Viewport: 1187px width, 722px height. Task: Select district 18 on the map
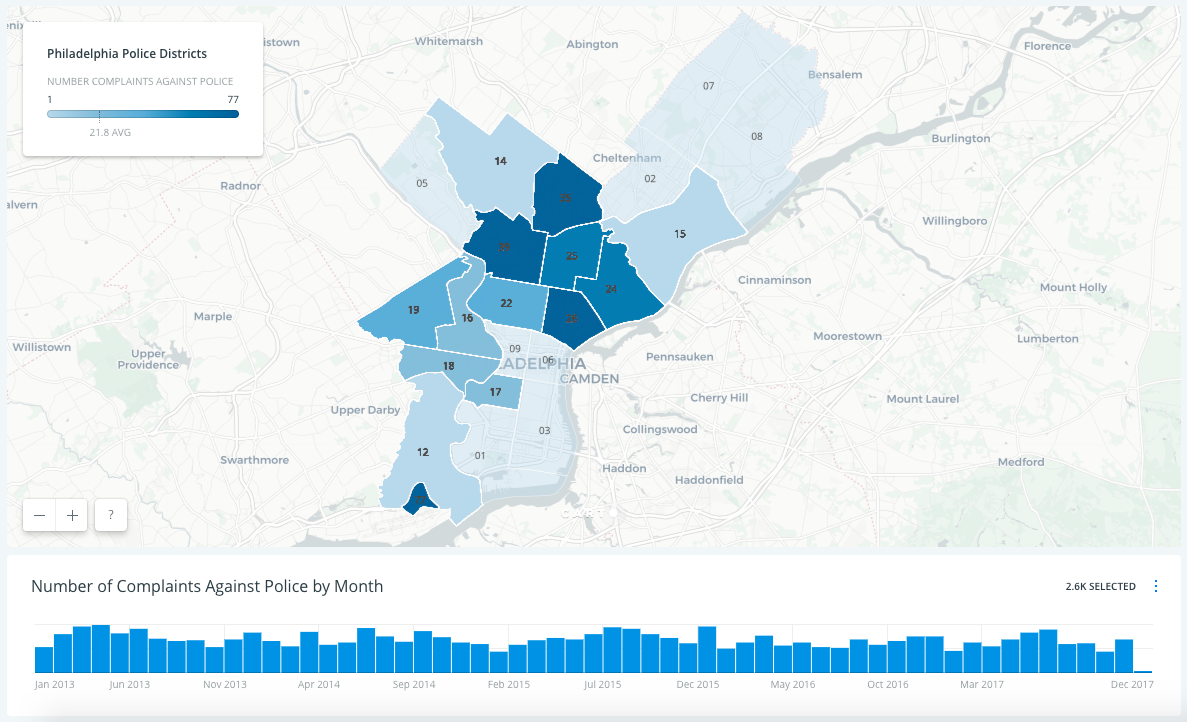[x=449, y=366]
